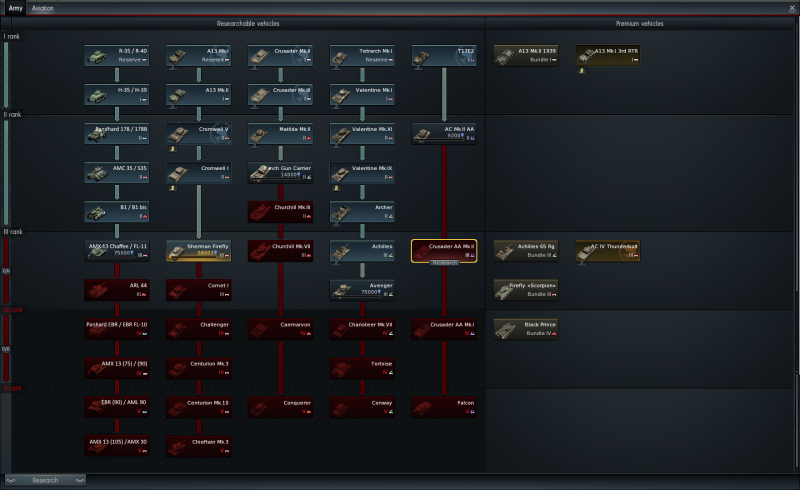This screenshot has width=800, height=490.
Task: Open the Army tab
Action: click(x=14, y=8)
